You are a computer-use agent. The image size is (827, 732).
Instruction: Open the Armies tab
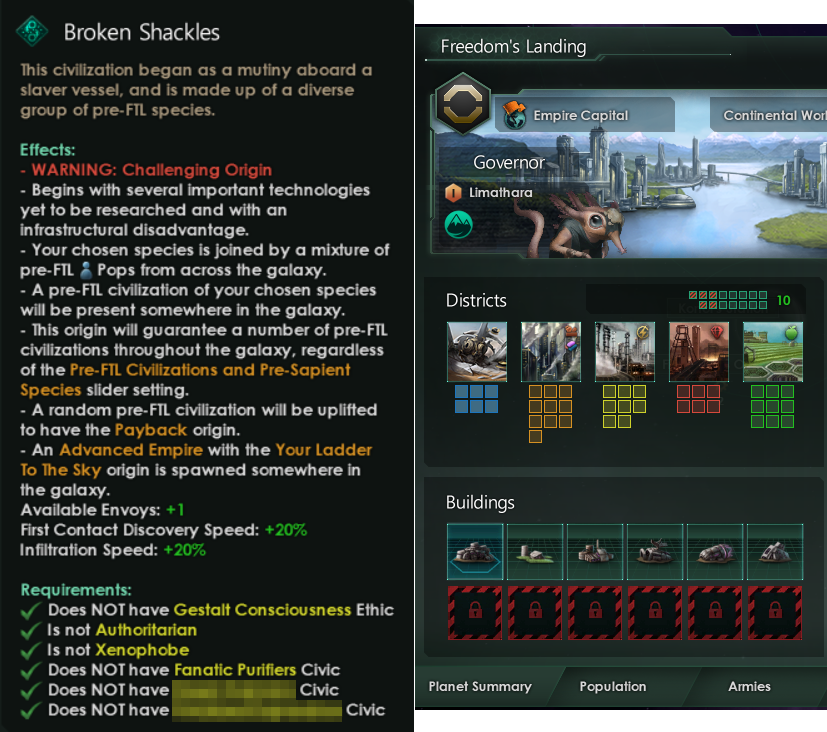point(749,687)
